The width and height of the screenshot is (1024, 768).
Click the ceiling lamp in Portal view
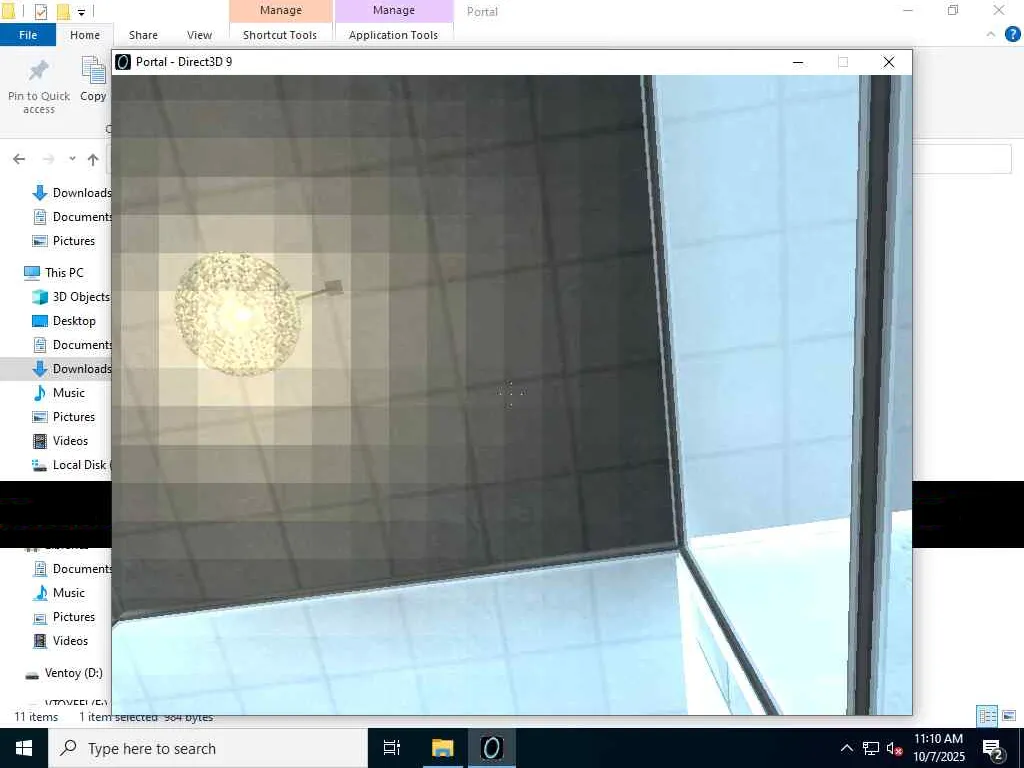click(x=239, y=314)
